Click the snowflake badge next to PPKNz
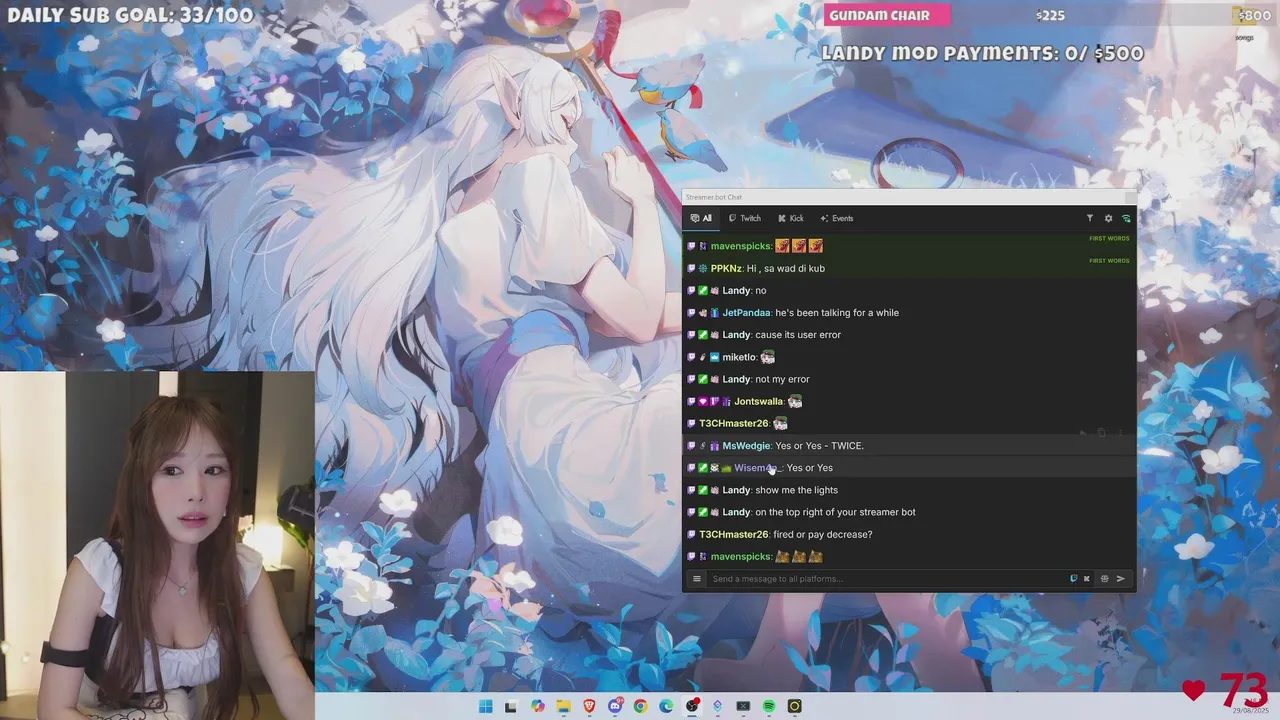1280x720 pixels. (x=703, y=268)
